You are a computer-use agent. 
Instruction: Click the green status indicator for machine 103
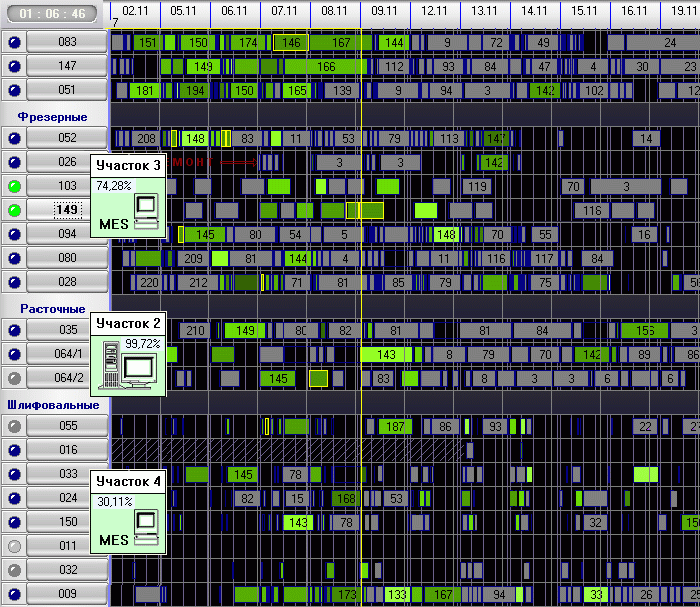tap(14, 186)
